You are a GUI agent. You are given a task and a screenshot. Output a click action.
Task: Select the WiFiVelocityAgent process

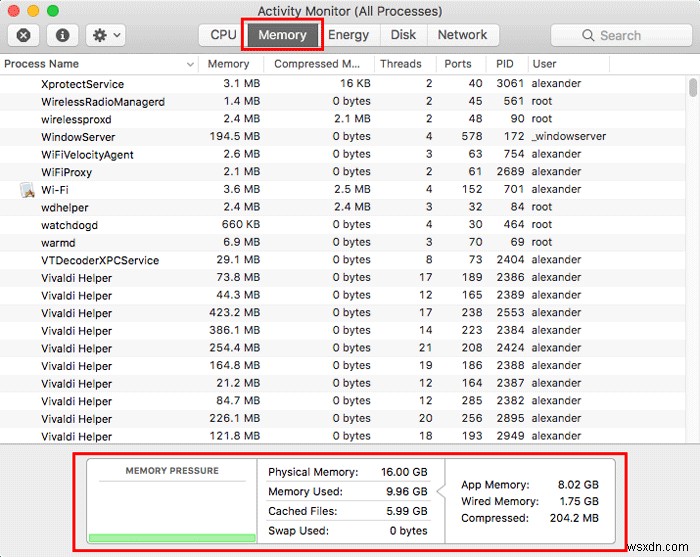point(343,154)
